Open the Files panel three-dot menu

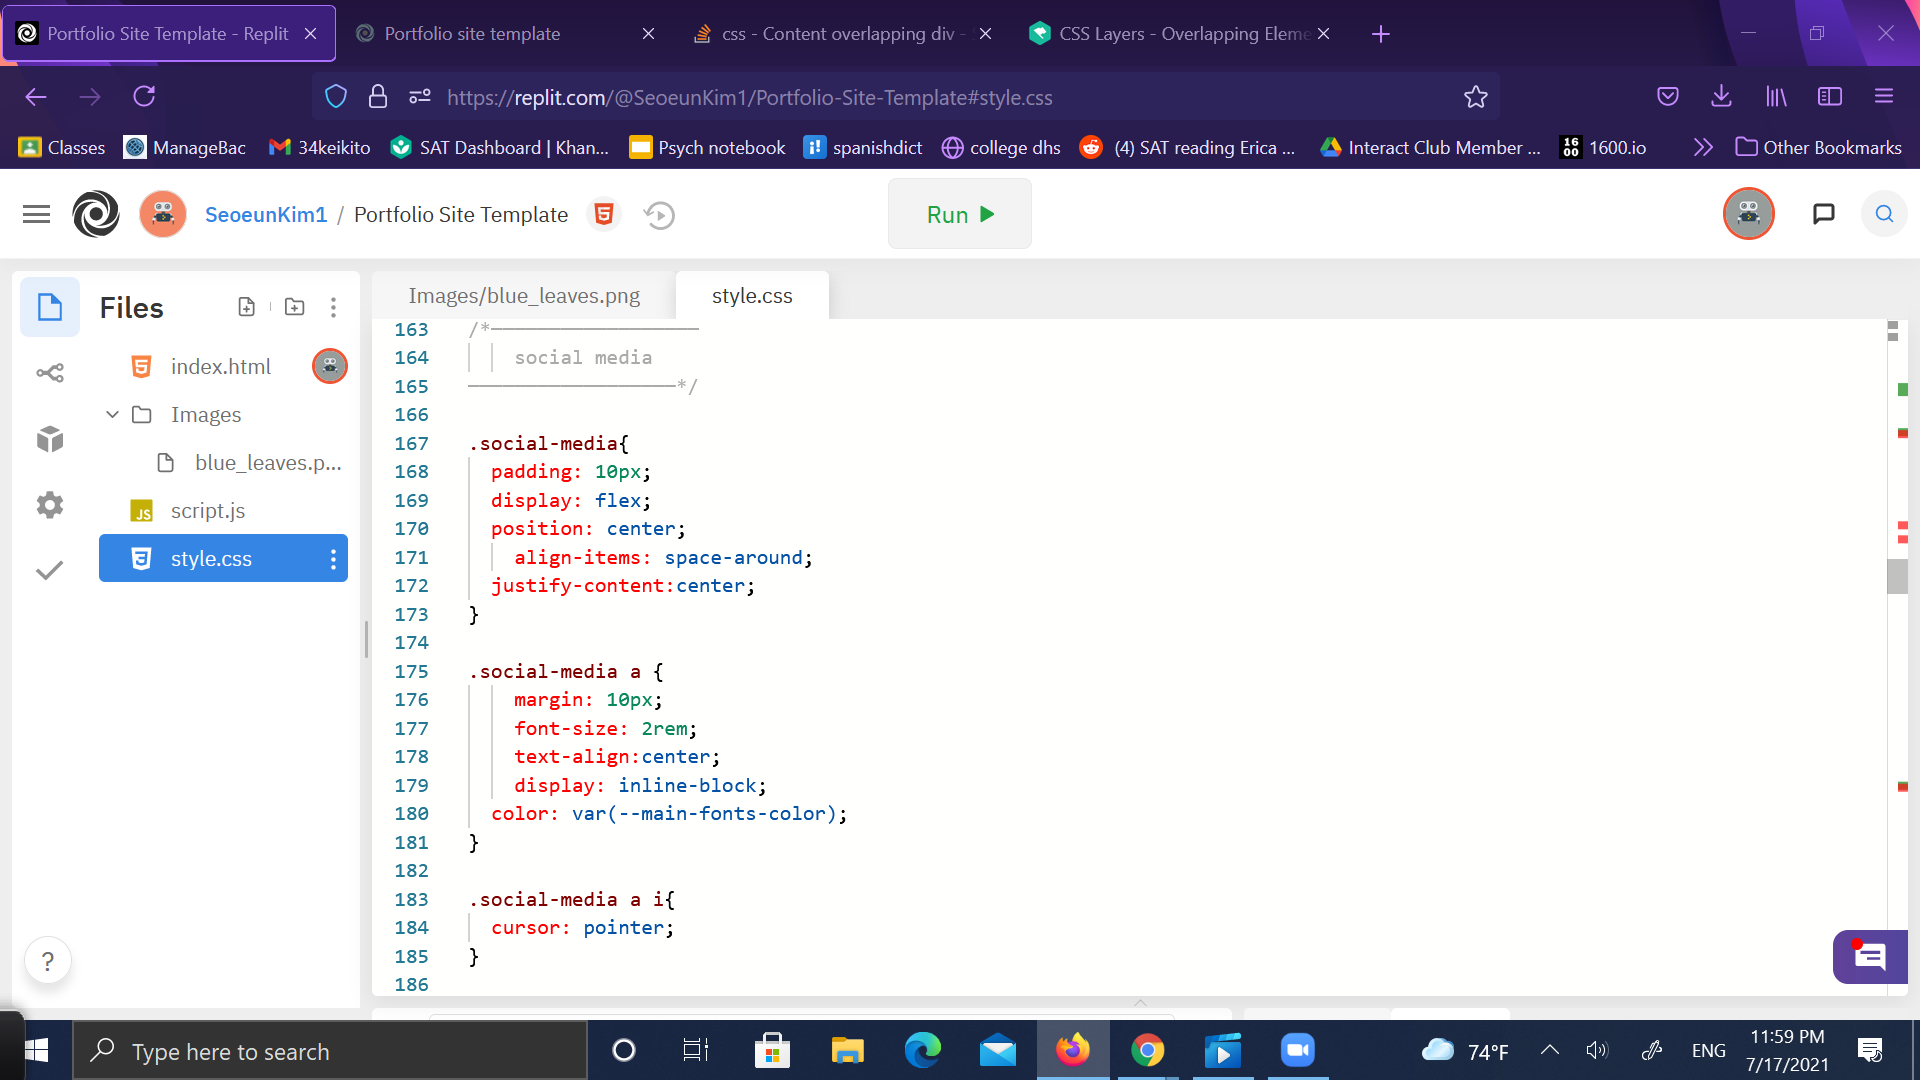tap(333, 307)
